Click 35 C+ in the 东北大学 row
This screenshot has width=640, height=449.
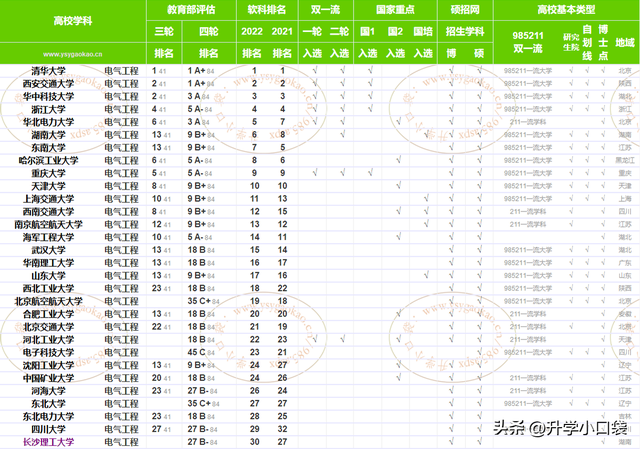[203, 404]
